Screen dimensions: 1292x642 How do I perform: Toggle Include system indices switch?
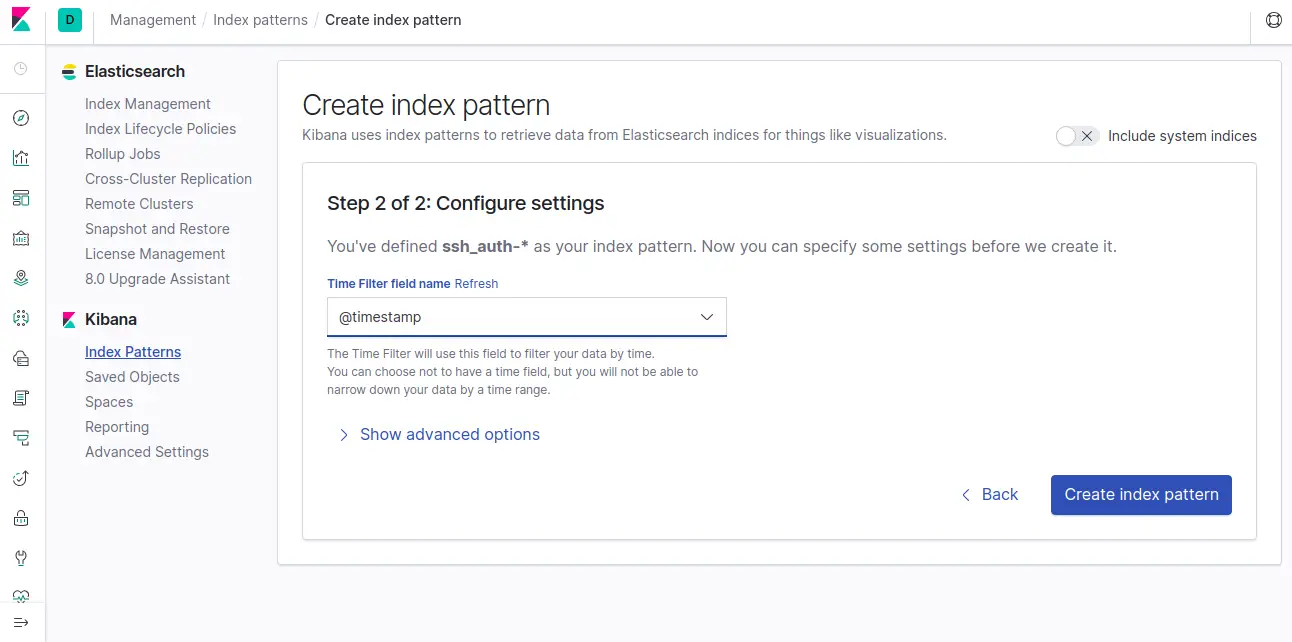(x=1077, y=136)
